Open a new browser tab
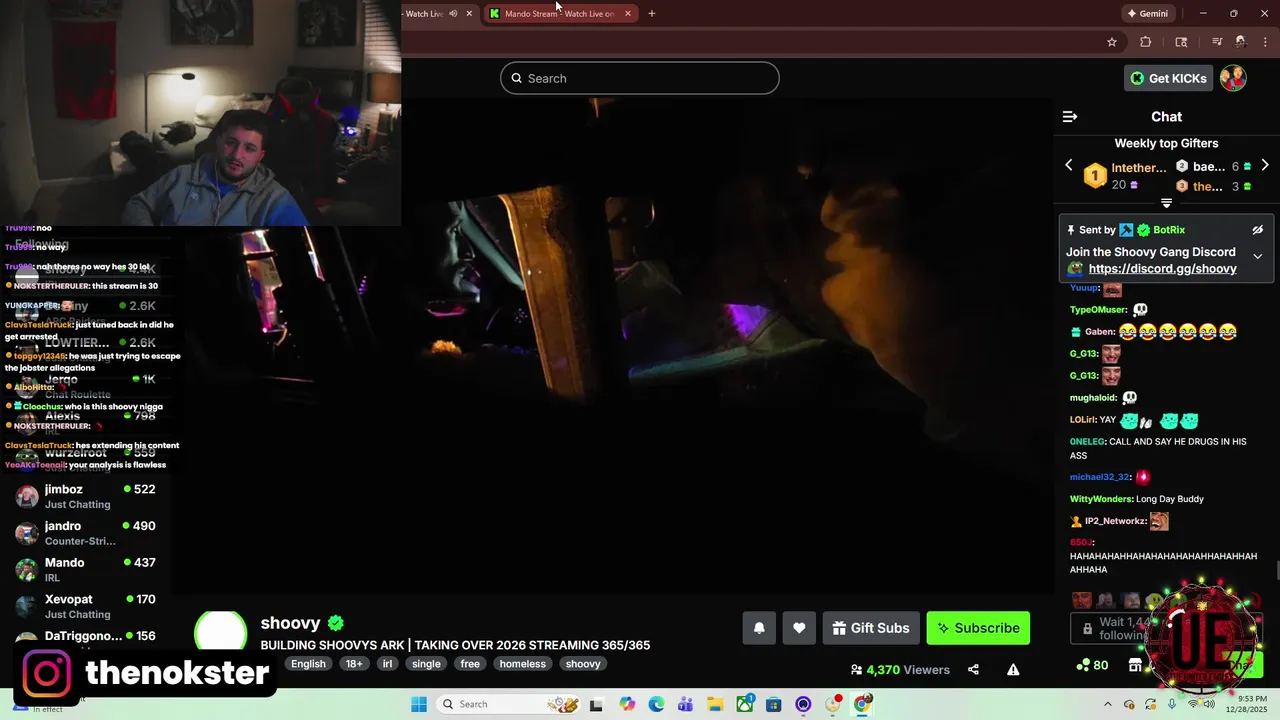The width and height of the screenshot is (1280, 720). click(x=652, y=14)
